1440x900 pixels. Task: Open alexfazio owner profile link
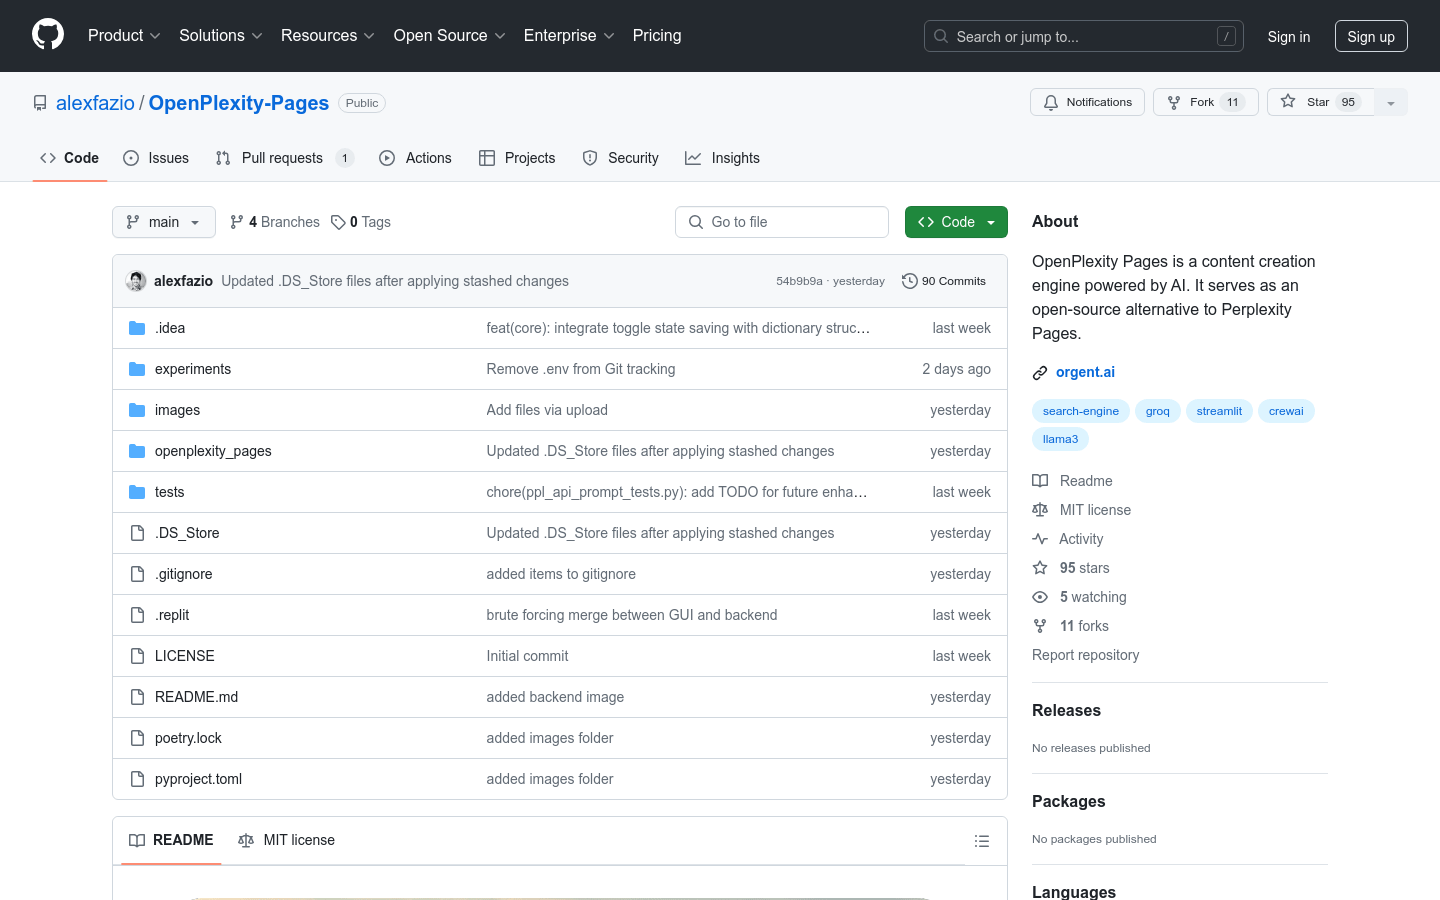pos(95,103)
